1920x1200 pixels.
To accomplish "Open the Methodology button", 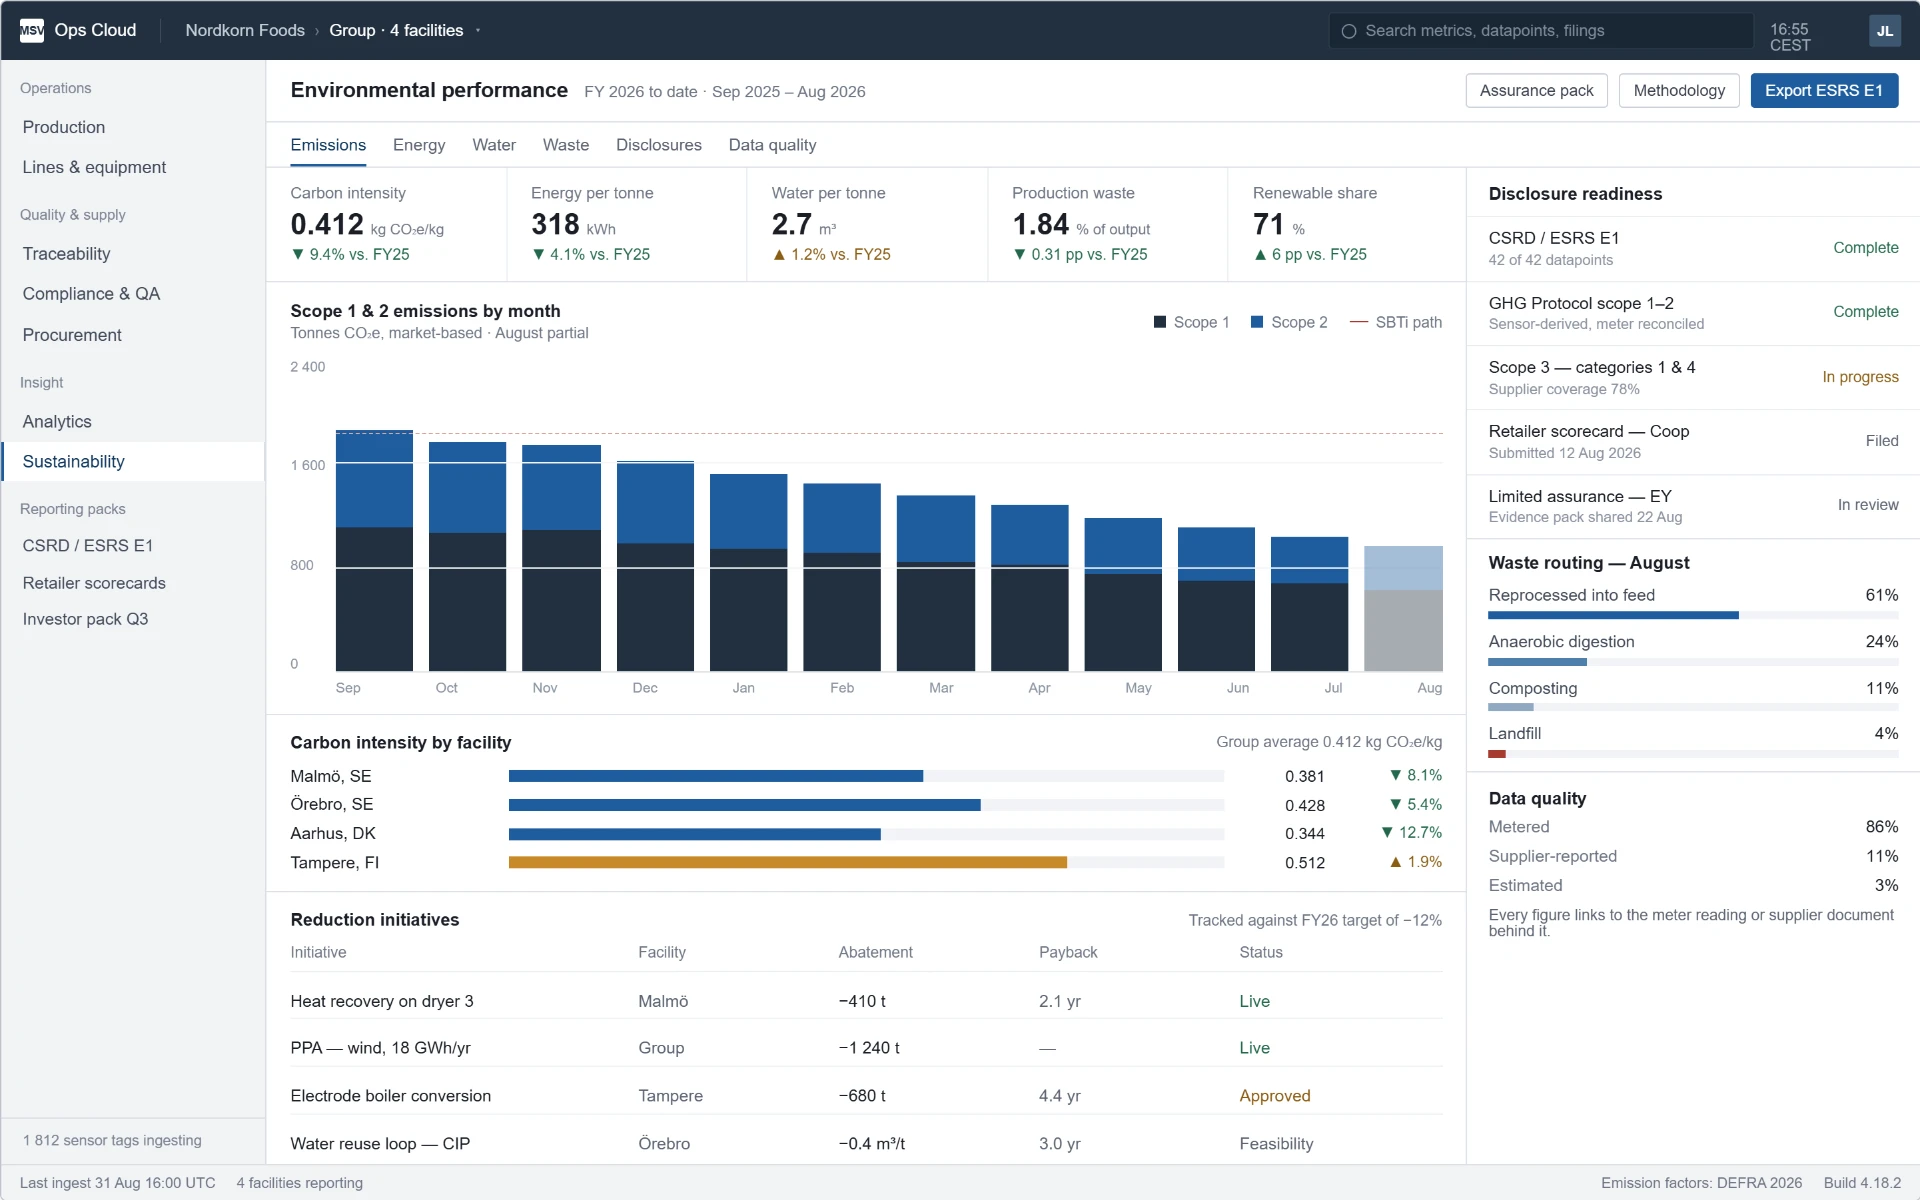I will click(1679, 91).
